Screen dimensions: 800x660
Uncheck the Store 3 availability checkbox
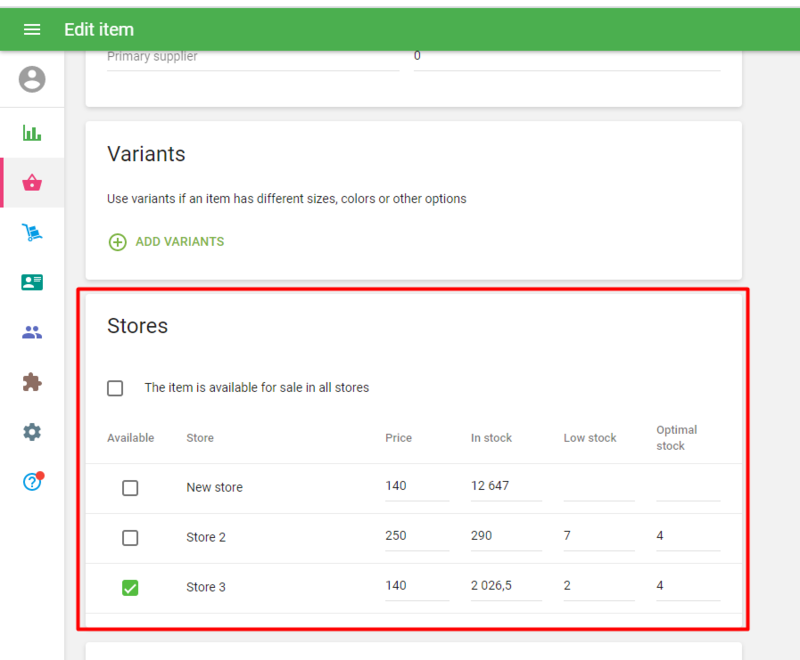pyautogui.click(x=130, y=588)
